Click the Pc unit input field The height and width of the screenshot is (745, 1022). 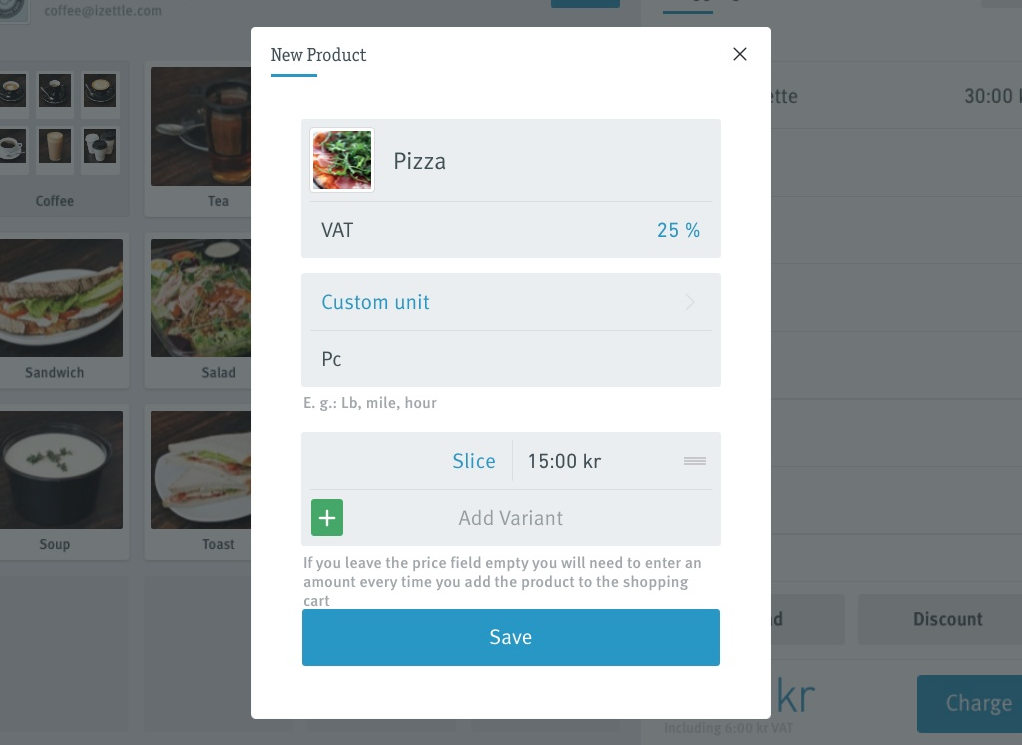[510, 358]
